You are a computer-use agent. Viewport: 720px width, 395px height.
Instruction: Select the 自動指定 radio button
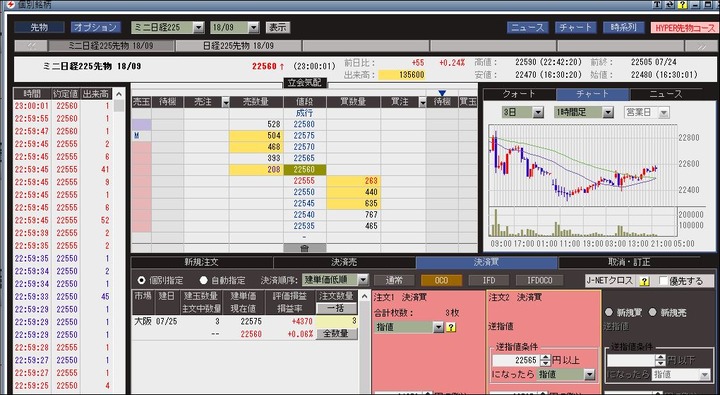tap(203, 280)
